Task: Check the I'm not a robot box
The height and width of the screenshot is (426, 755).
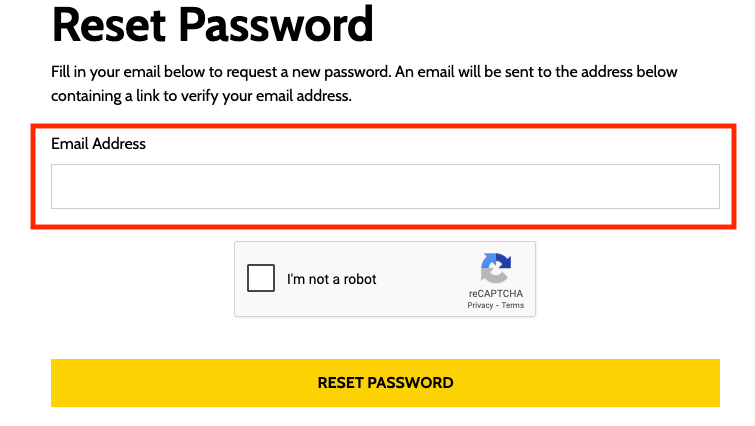Action: [261, 278]
